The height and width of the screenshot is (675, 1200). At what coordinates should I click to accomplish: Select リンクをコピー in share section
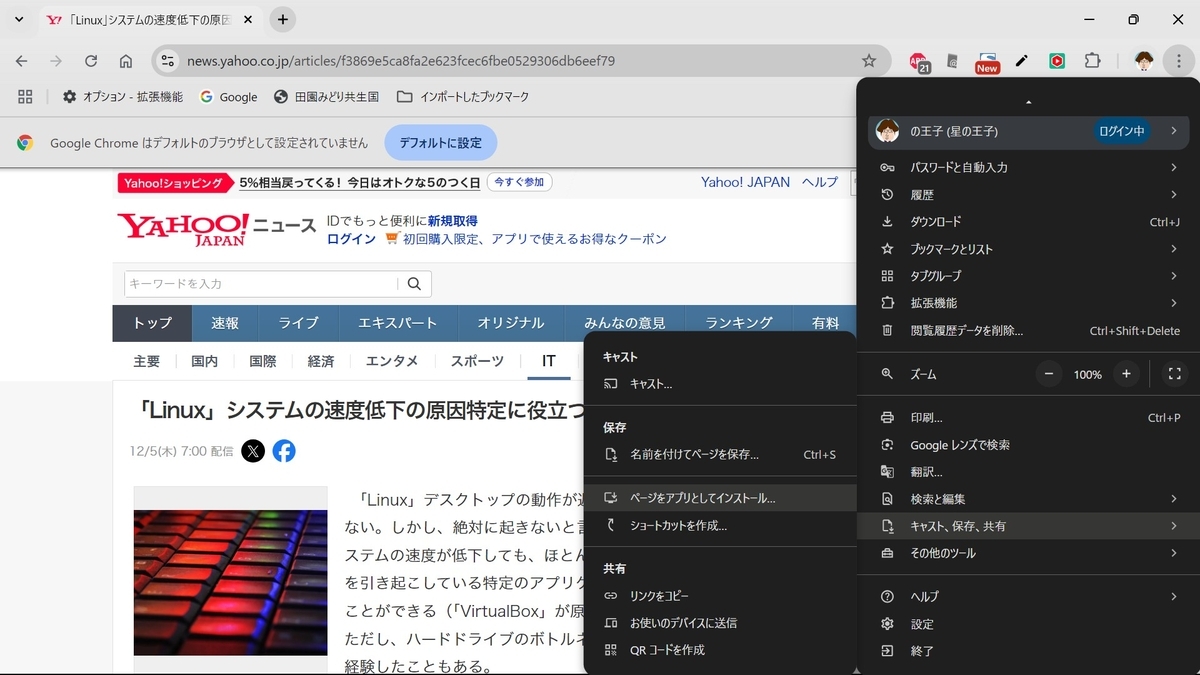click(720, 596)
